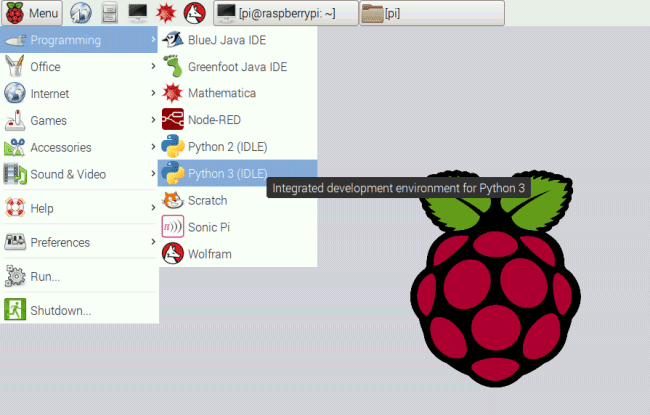Click the Python 3 snake logo icon
650x415 pixels.
[172, 173]
